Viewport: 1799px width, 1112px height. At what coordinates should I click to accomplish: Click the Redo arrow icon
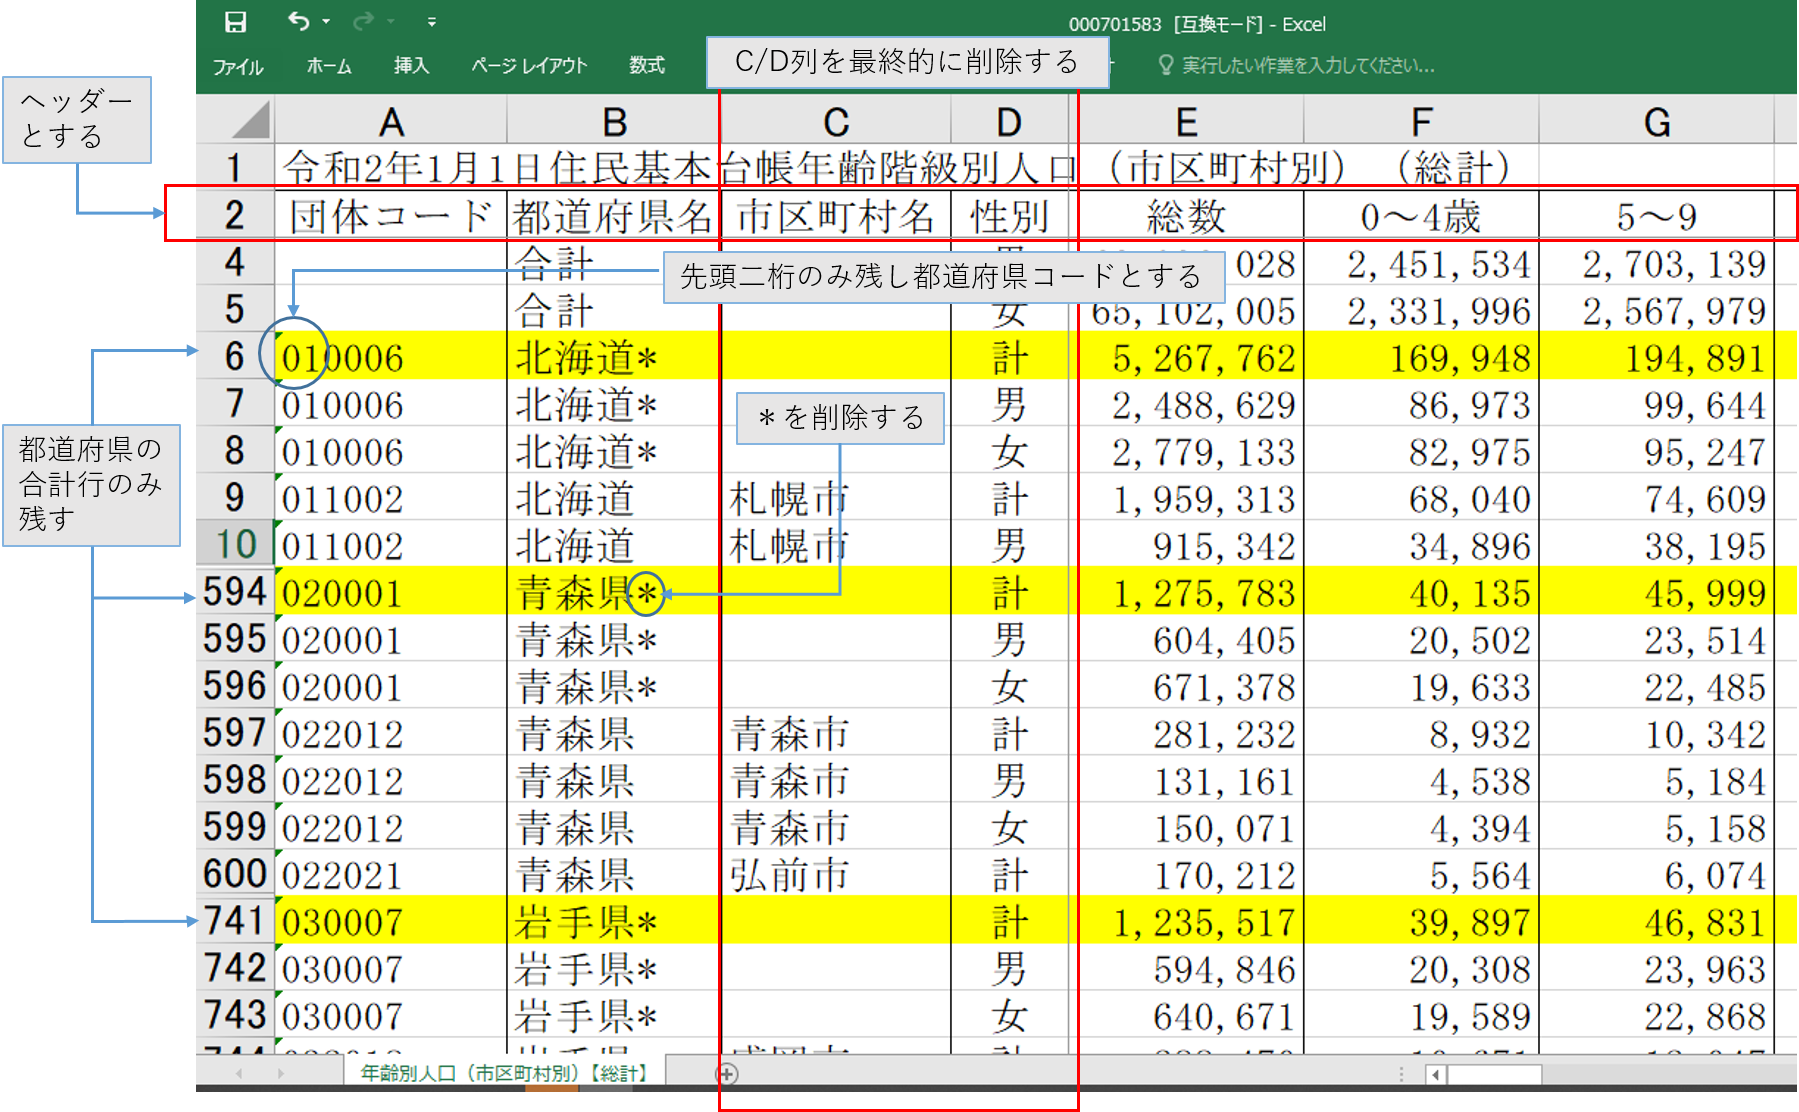pos(363,21)
